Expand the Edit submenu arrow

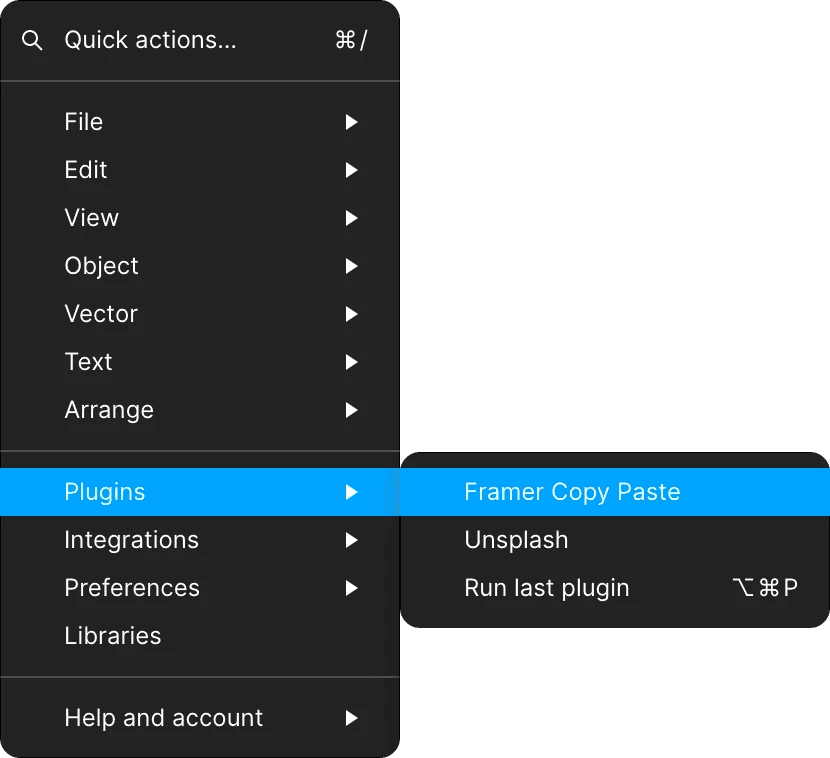[x=351, y=170]
